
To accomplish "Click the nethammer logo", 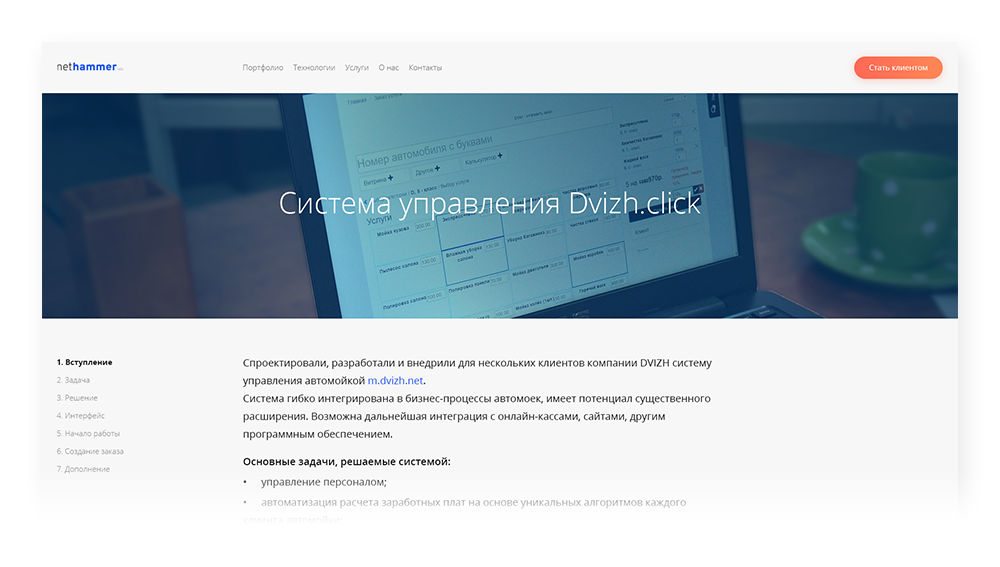I will click(89, 67).
